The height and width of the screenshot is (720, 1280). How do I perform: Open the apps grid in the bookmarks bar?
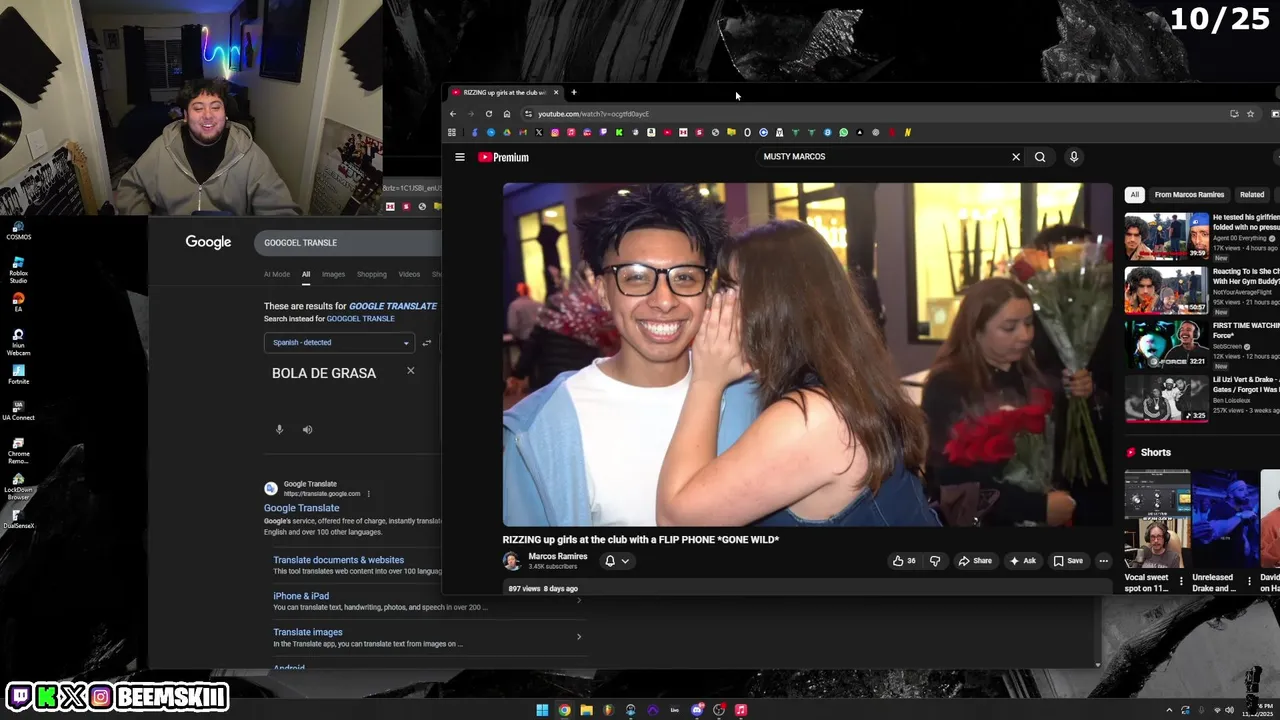coord(452,132)
